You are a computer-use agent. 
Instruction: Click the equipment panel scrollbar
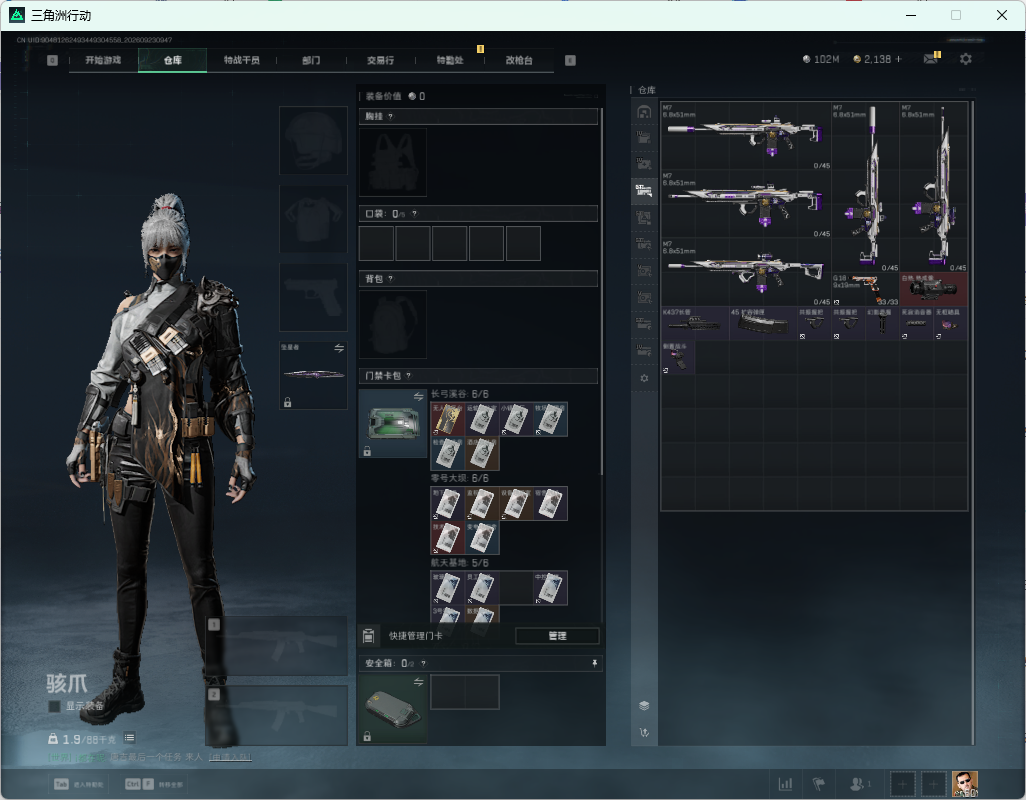point(601,292)
